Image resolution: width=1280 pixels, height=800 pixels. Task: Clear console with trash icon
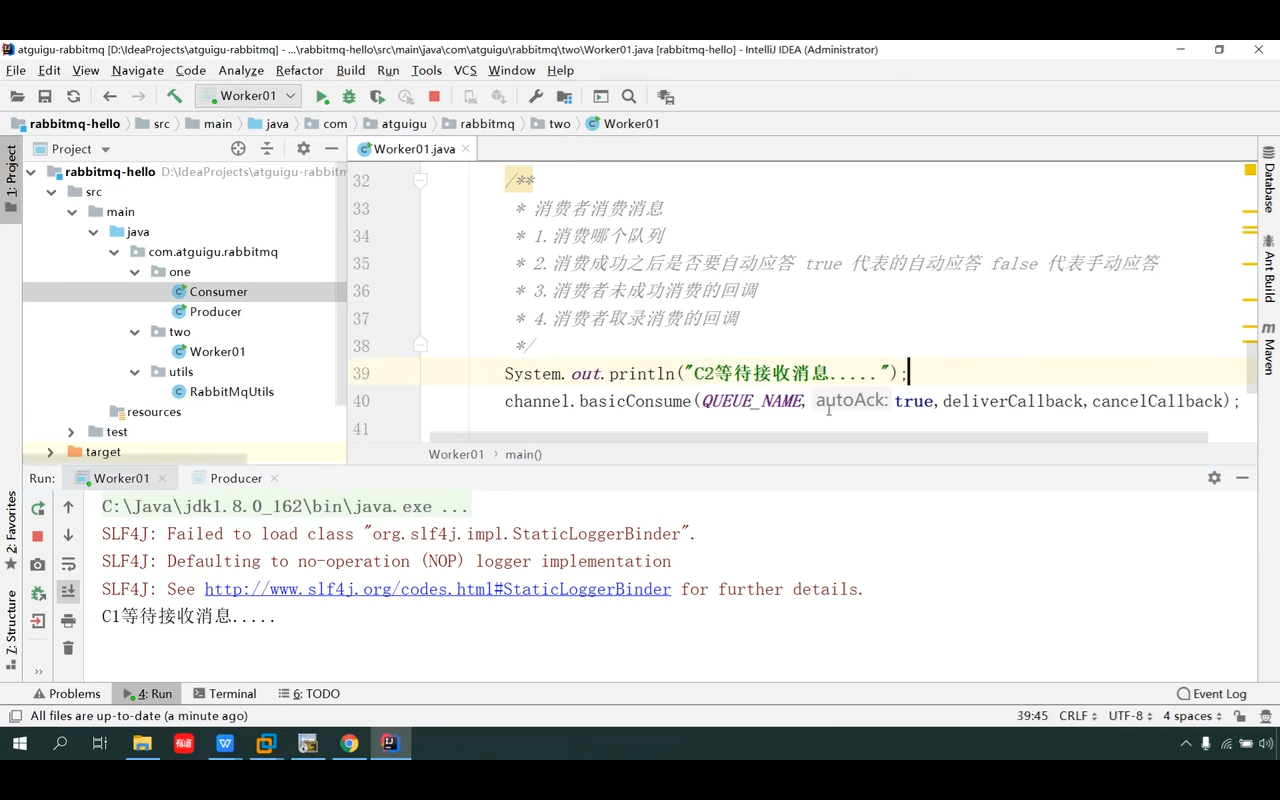point(68,648)
